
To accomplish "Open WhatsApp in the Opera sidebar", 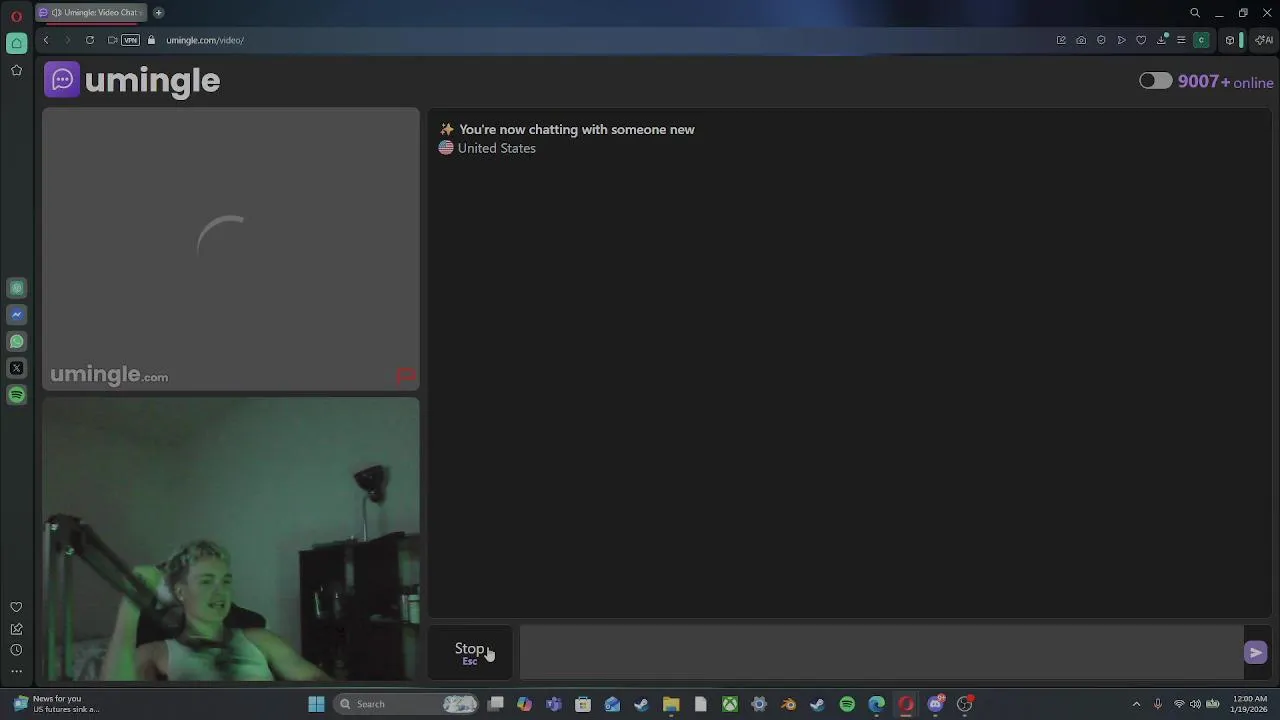I will tap(16, 341).
